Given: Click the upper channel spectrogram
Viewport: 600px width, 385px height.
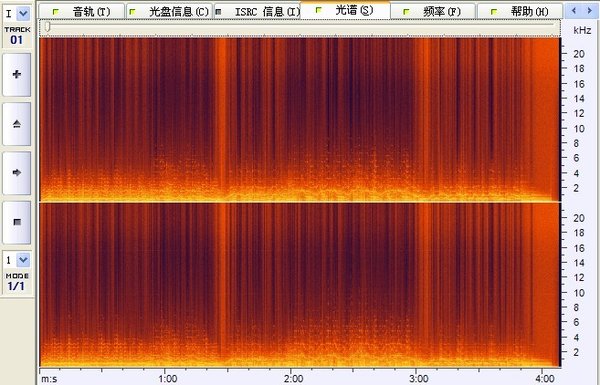Looking at the screenshot, I should [x=300, y=119].
